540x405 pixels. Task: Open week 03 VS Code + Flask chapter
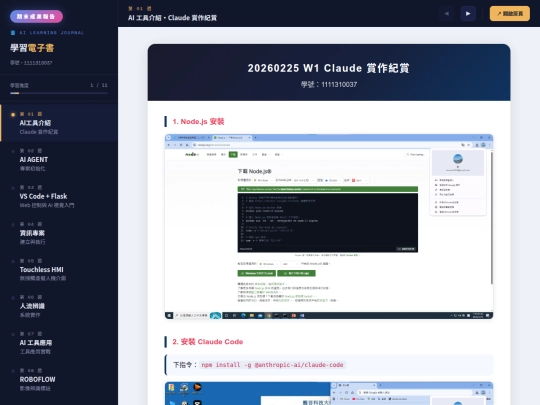pos(59,196)
